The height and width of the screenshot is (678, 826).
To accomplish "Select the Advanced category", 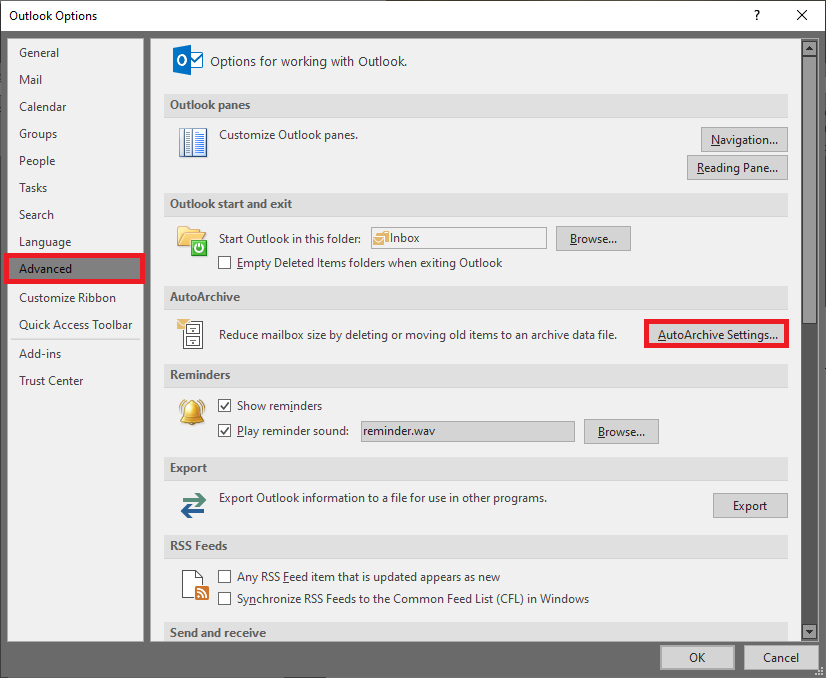I will click(x=75, y=269).
